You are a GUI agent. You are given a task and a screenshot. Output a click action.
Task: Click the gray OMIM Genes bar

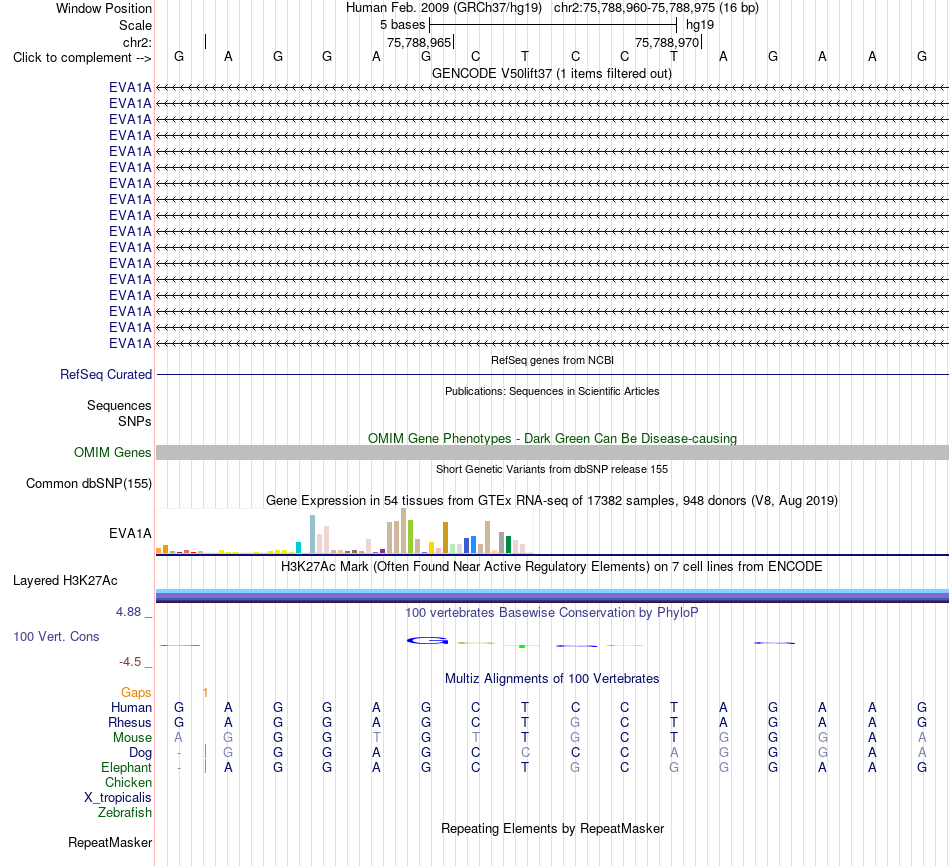point(552,452)
